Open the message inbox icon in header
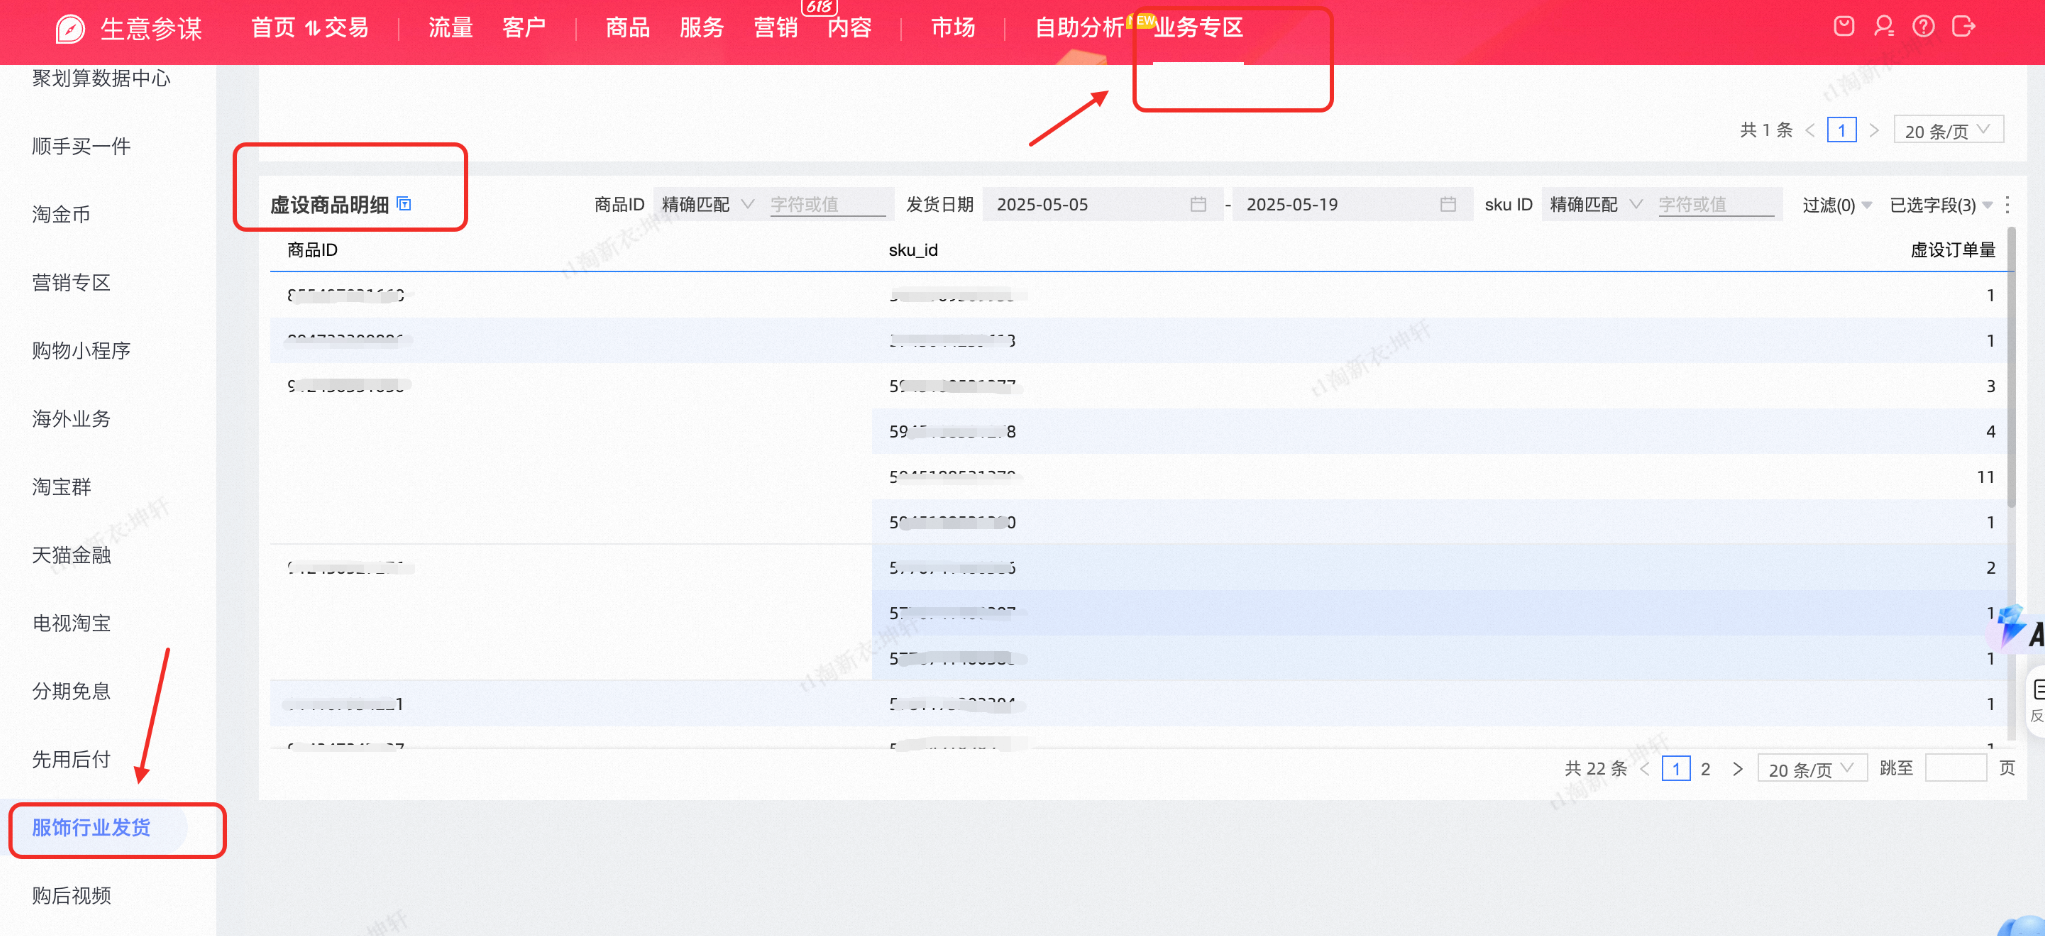Screen dimensions: 2045x936 coord(1844,26)
